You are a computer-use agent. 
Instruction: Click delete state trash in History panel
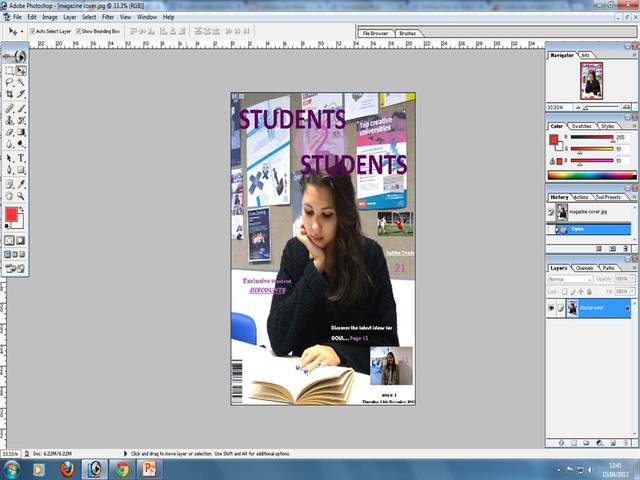pos(626,249)
